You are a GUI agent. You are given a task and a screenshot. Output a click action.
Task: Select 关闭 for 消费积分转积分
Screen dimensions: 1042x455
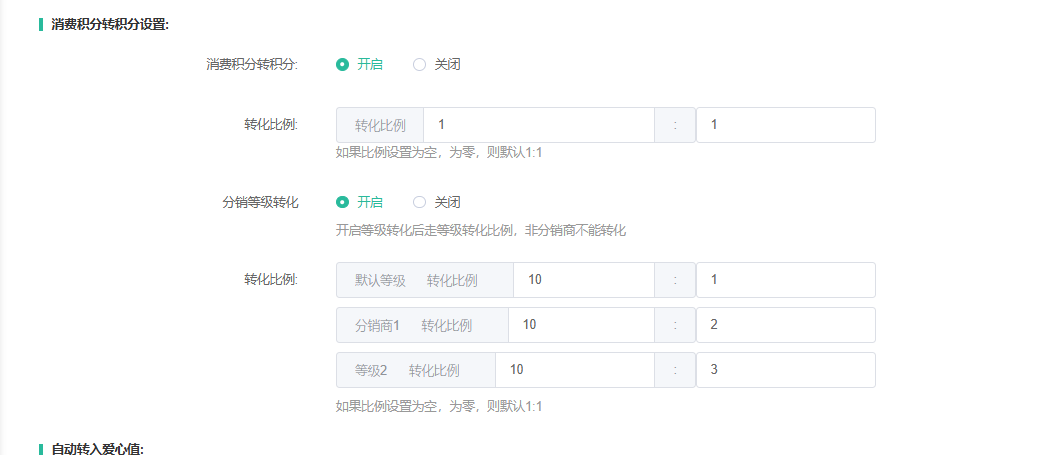420,64
